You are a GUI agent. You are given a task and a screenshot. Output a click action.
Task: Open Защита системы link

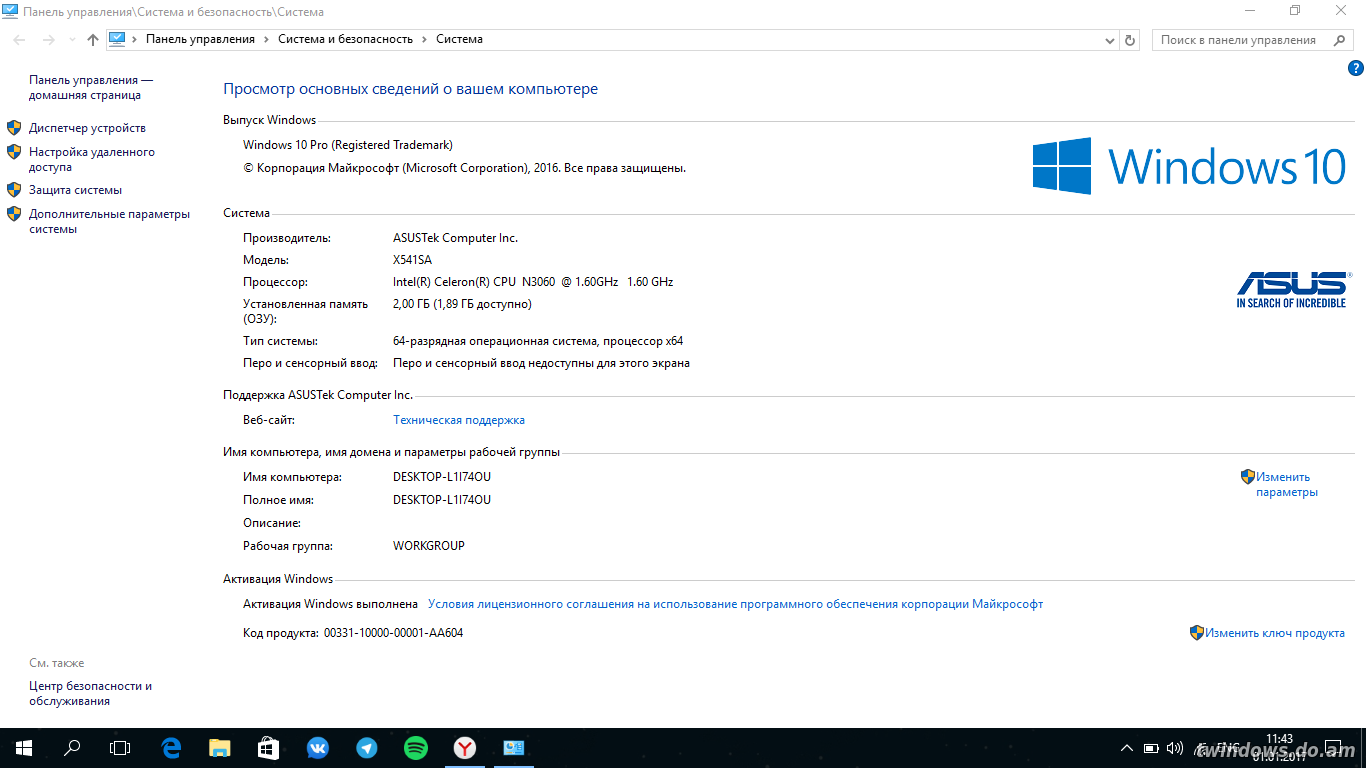(x=75, y=190)
